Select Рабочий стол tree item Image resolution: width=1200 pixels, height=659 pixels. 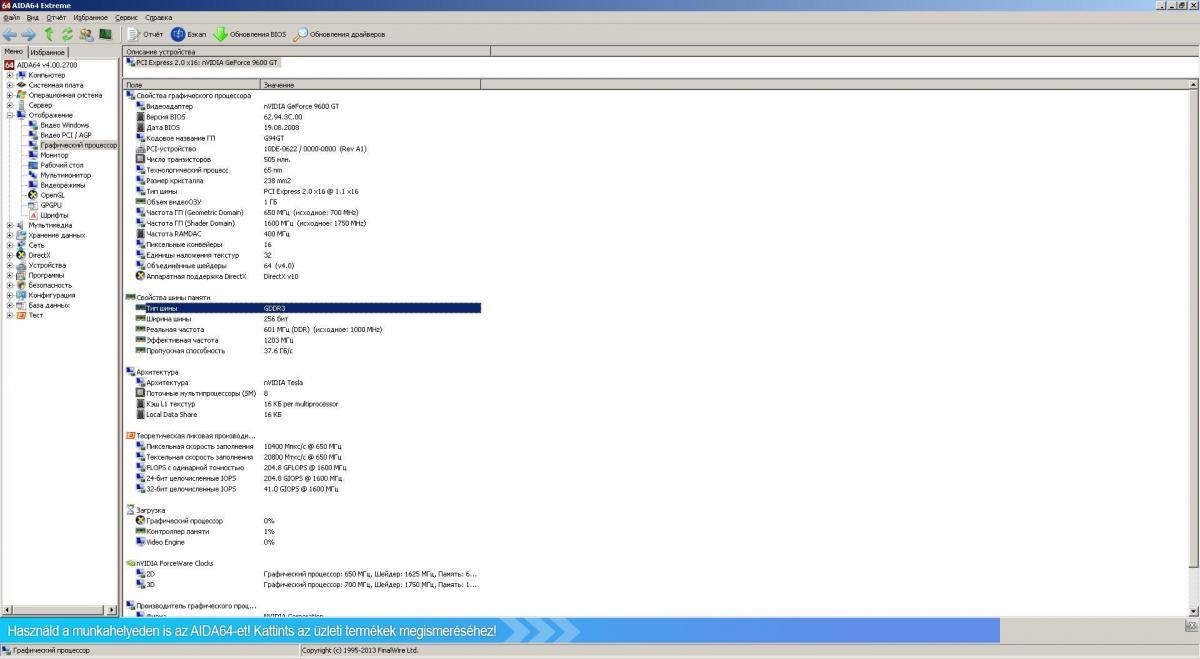pos(62,165)
